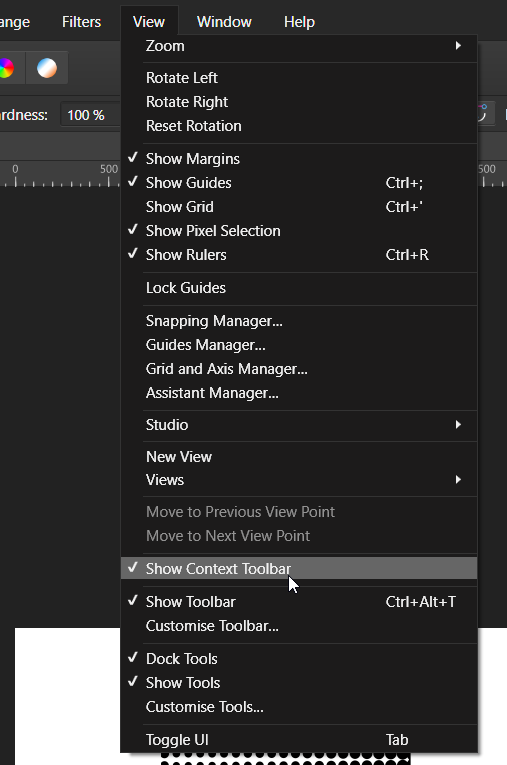This screenshot has height=765, width=507.
Task: Untick Show Margins option
Action: click(299, 159)
